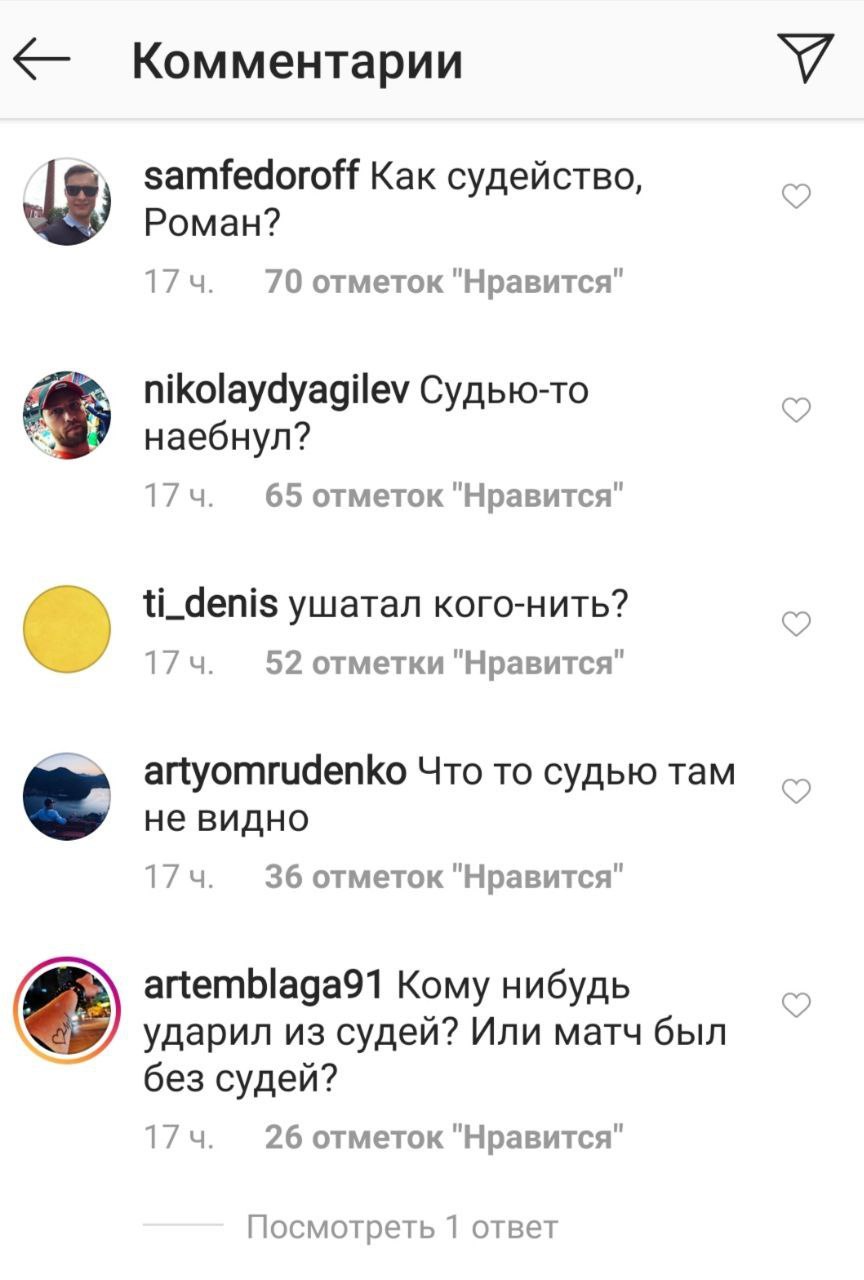Go back using the left arrow

point(42,61)
